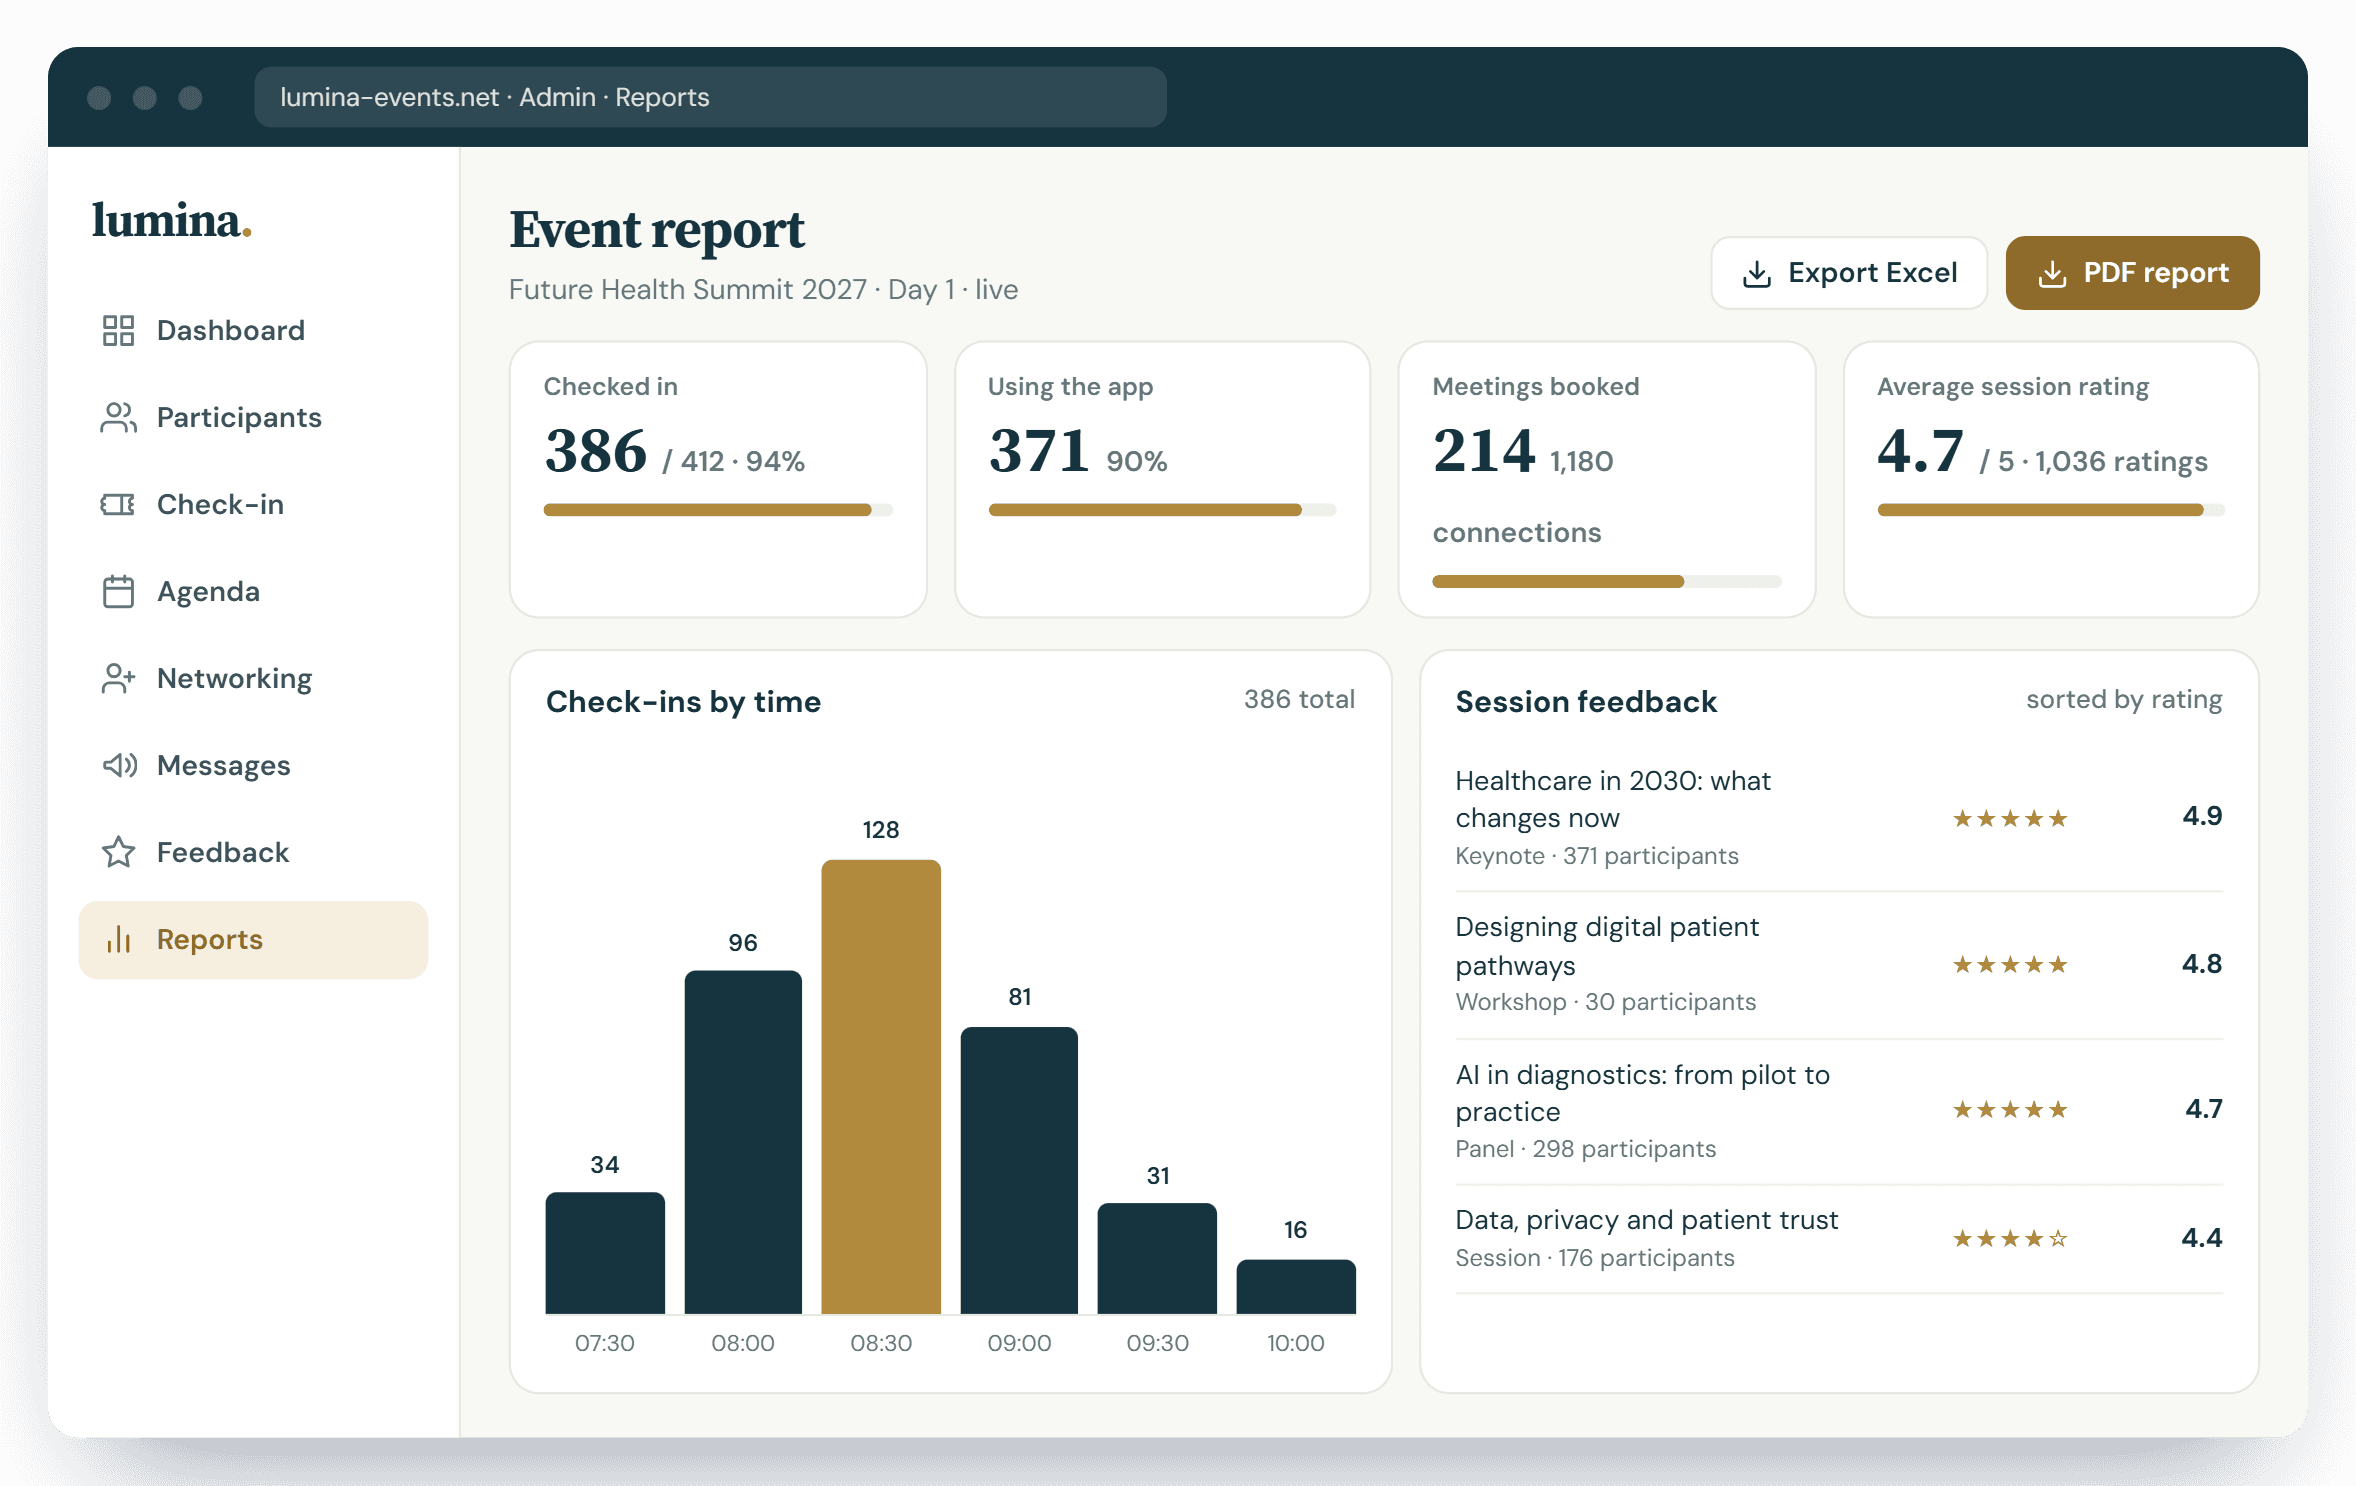Click the 10:00 bar showing 16
Image resolution: width=2356 pixels, height=1486 pixels.
click(1296, 1286)
